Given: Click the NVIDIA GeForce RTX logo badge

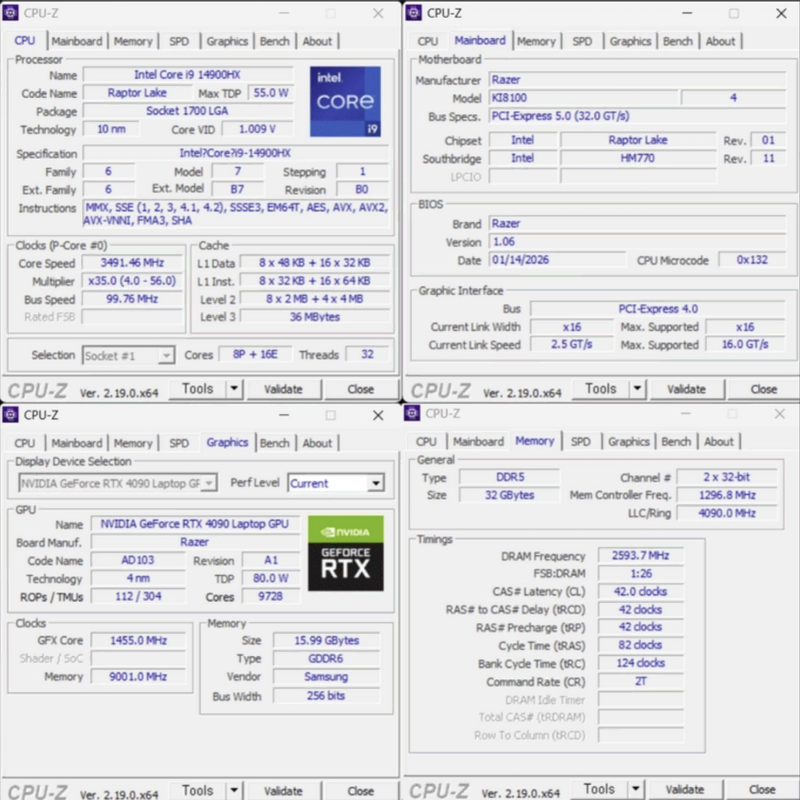Looking at the screenshot, I should [345, 553].
